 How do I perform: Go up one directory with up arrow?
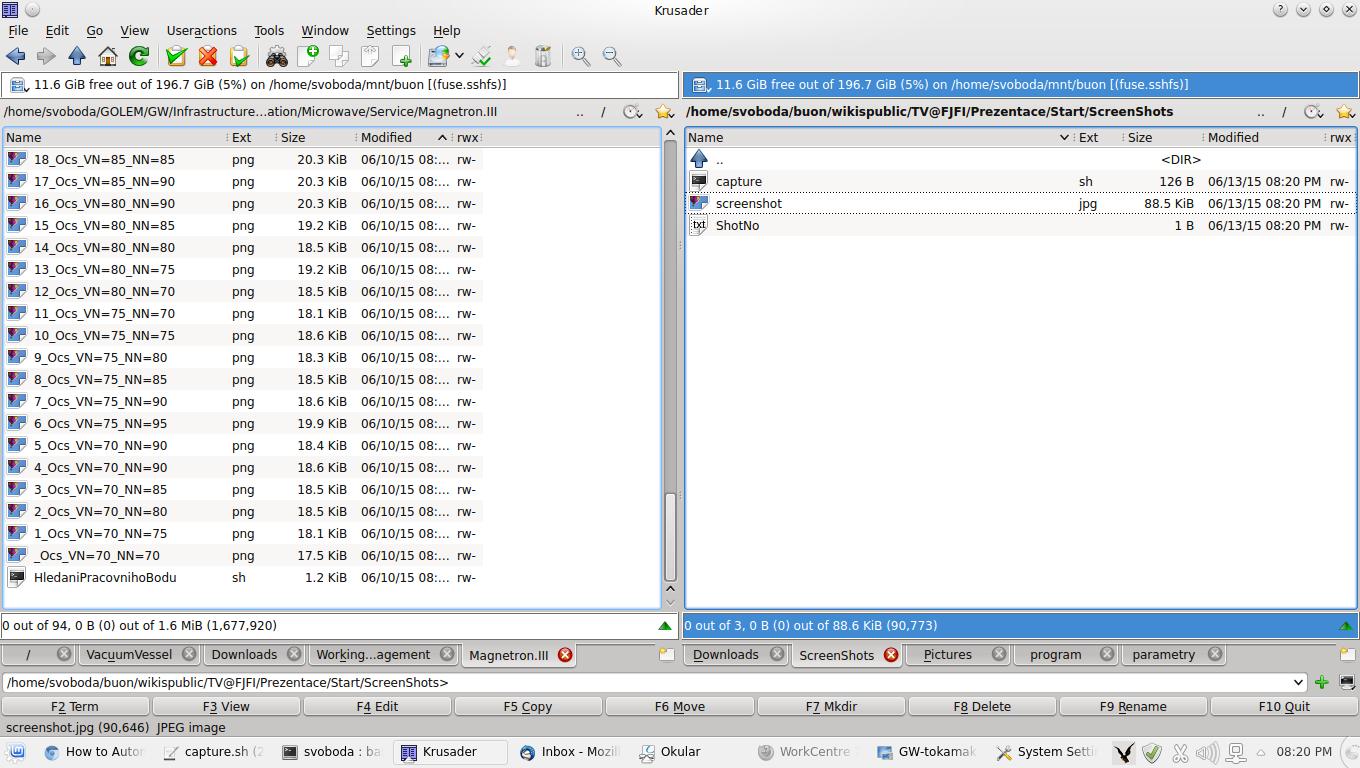(77, 57)
